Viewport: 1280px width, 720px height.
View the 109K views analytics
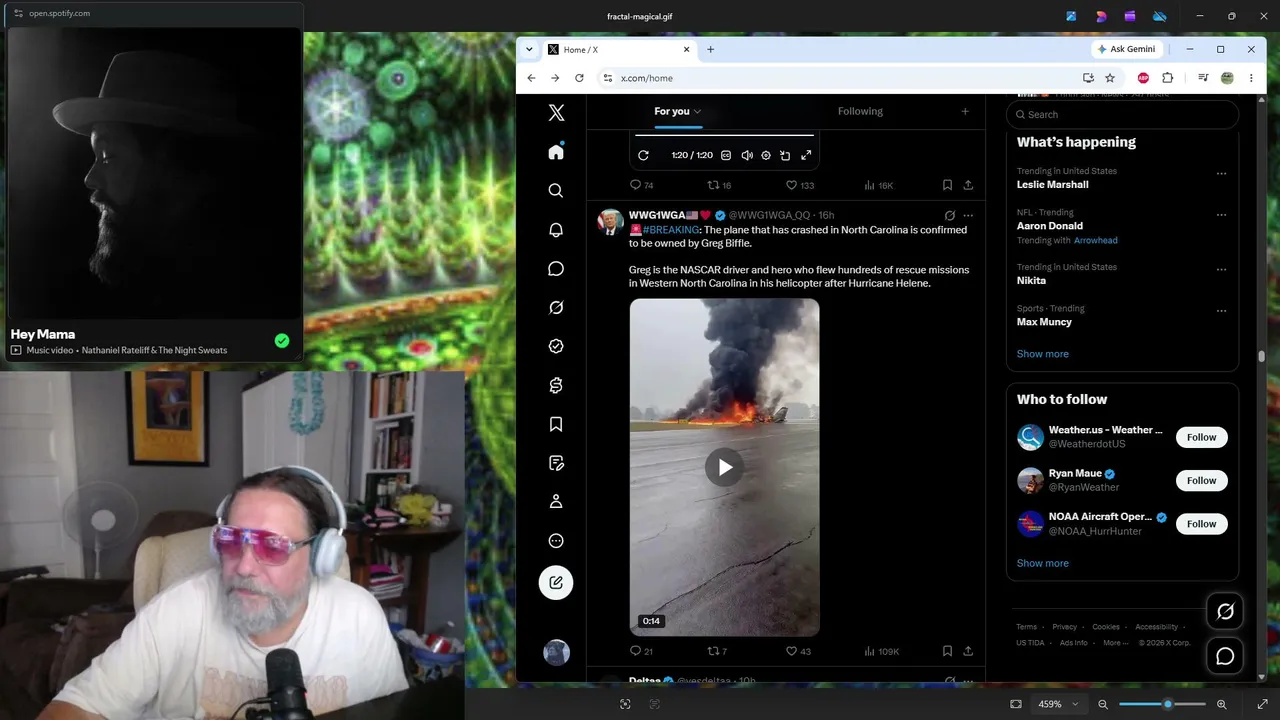click(881, 651)
